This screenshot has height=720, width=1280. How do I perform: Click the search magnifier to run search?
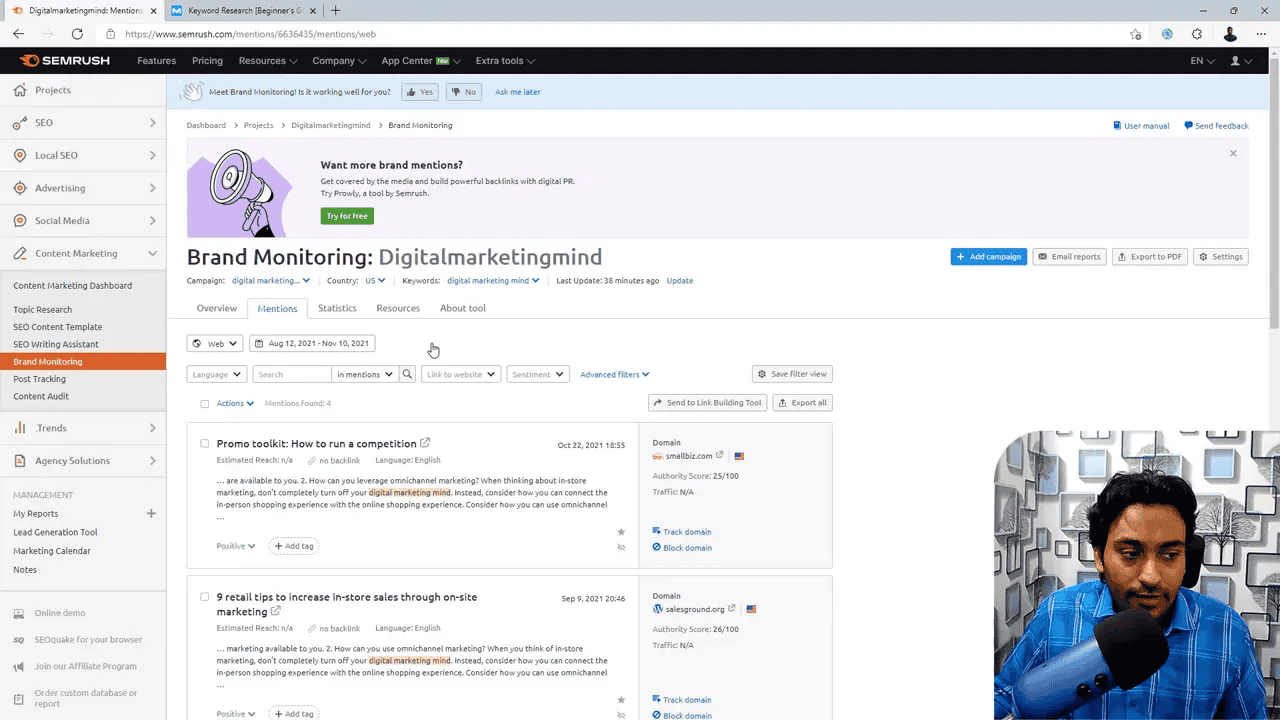point(406,374)
